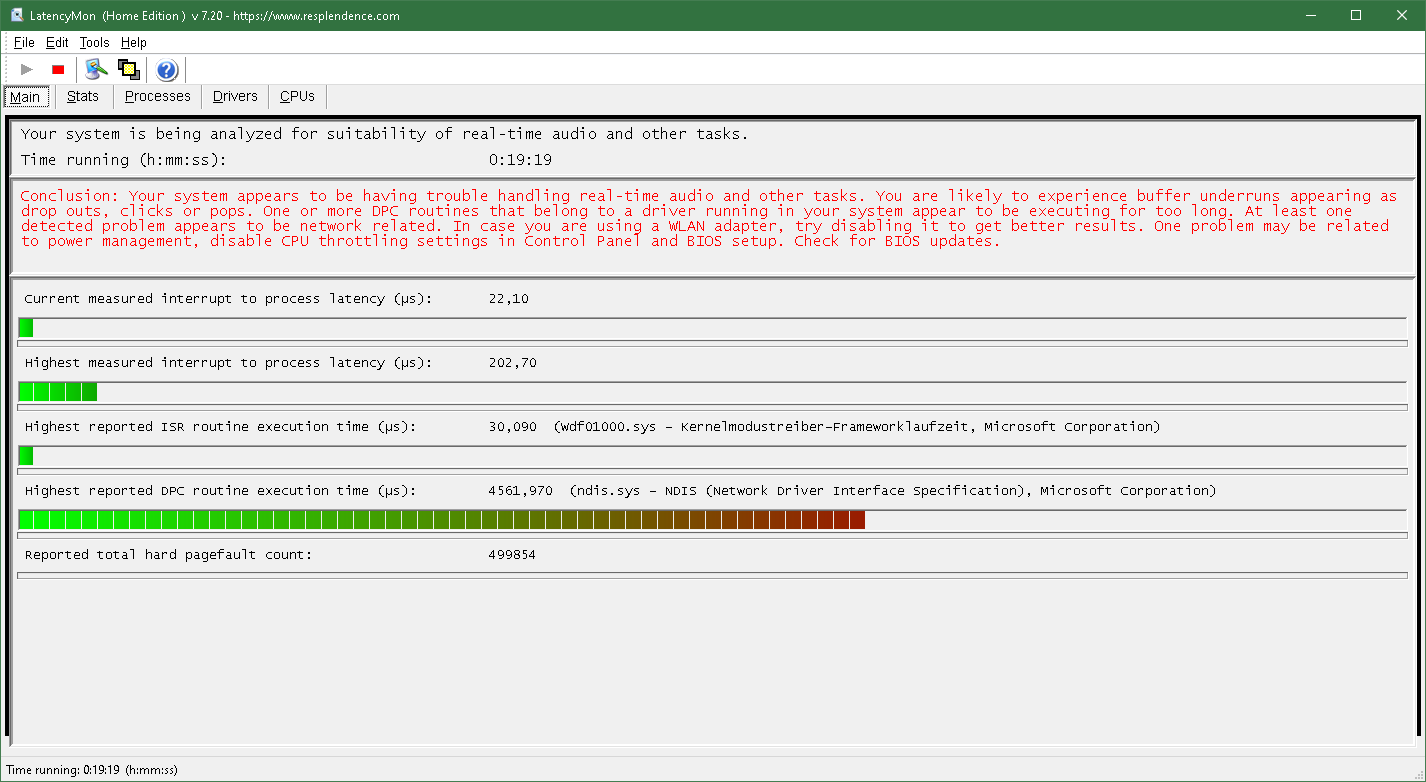Click the highest ISR execution time bar
1426x782 pixels.
pyautogui.click(x=712, y=456)
